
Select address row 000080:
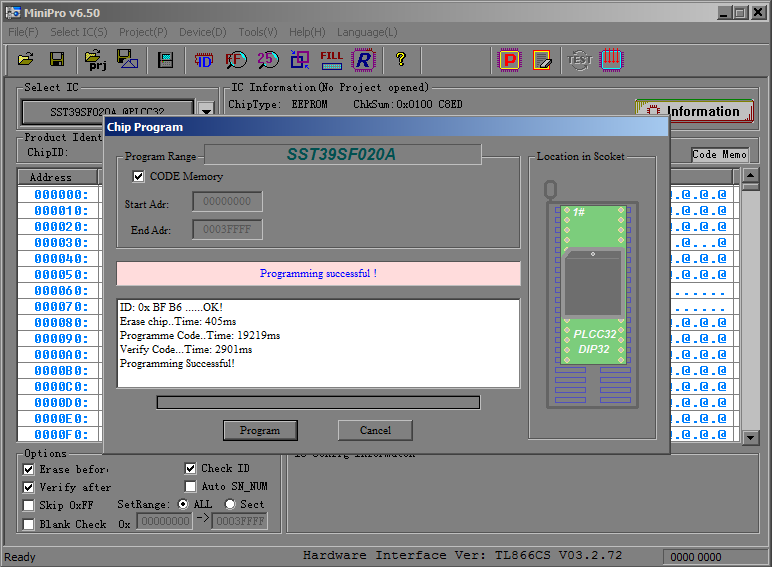click(x=61, y=322)
